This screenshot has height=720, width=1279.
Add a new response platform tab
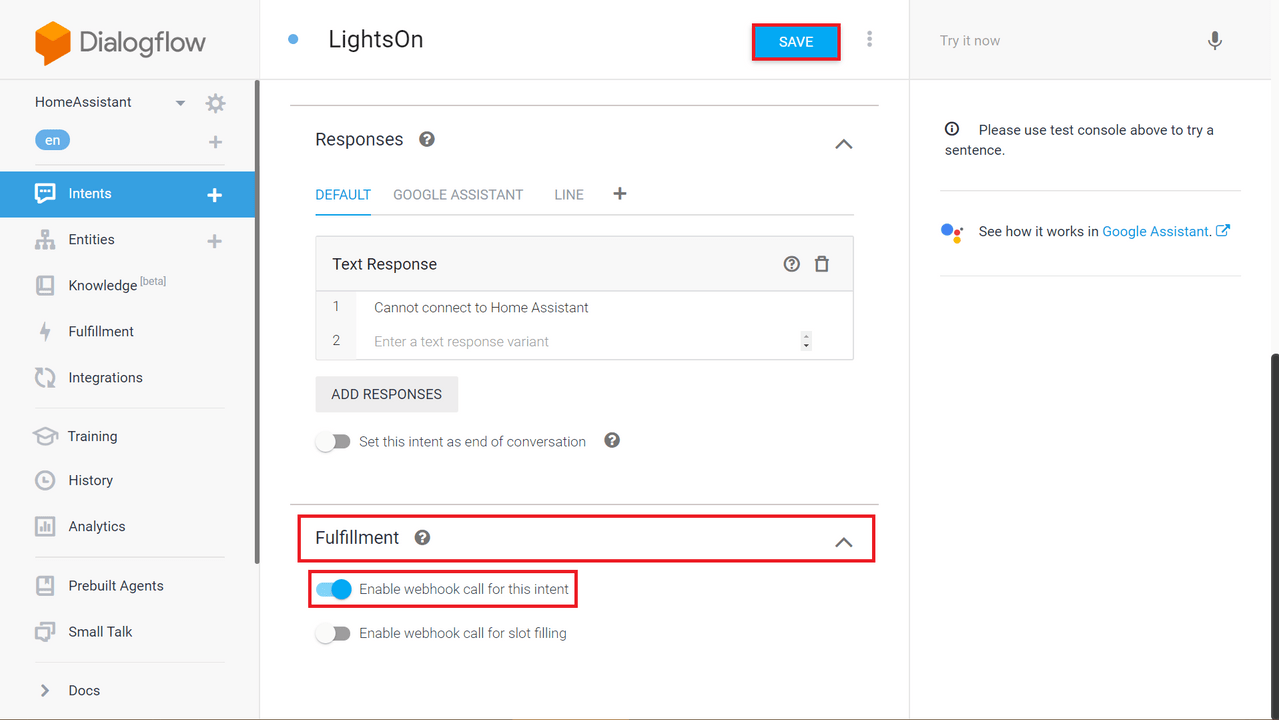point(620,194)
